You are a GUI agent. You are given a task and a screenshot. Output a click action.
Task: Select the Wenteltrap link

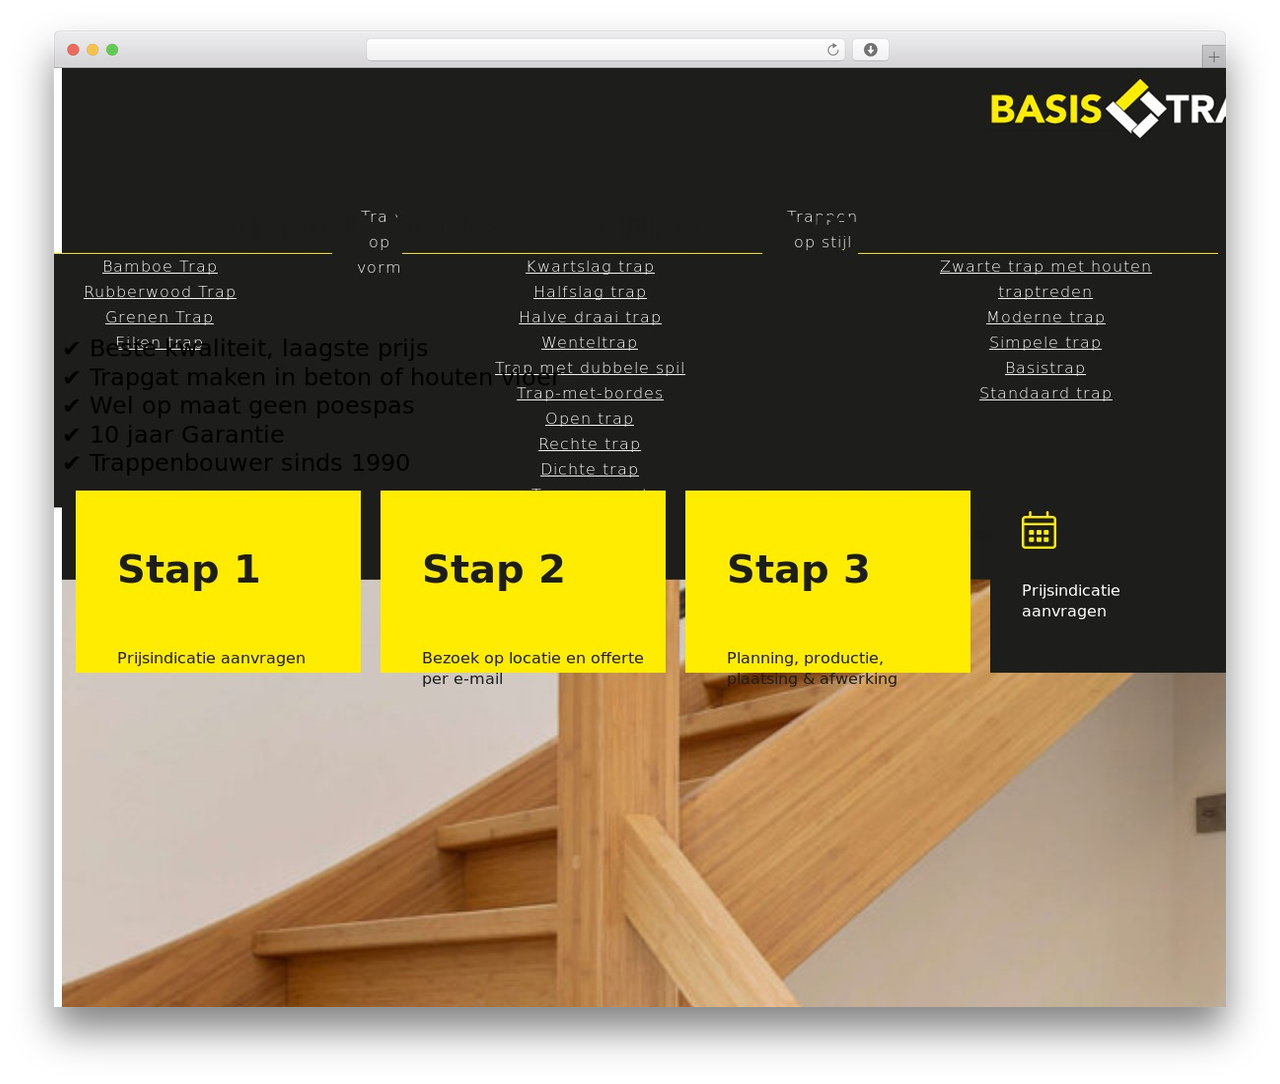[x=590, y=342]
